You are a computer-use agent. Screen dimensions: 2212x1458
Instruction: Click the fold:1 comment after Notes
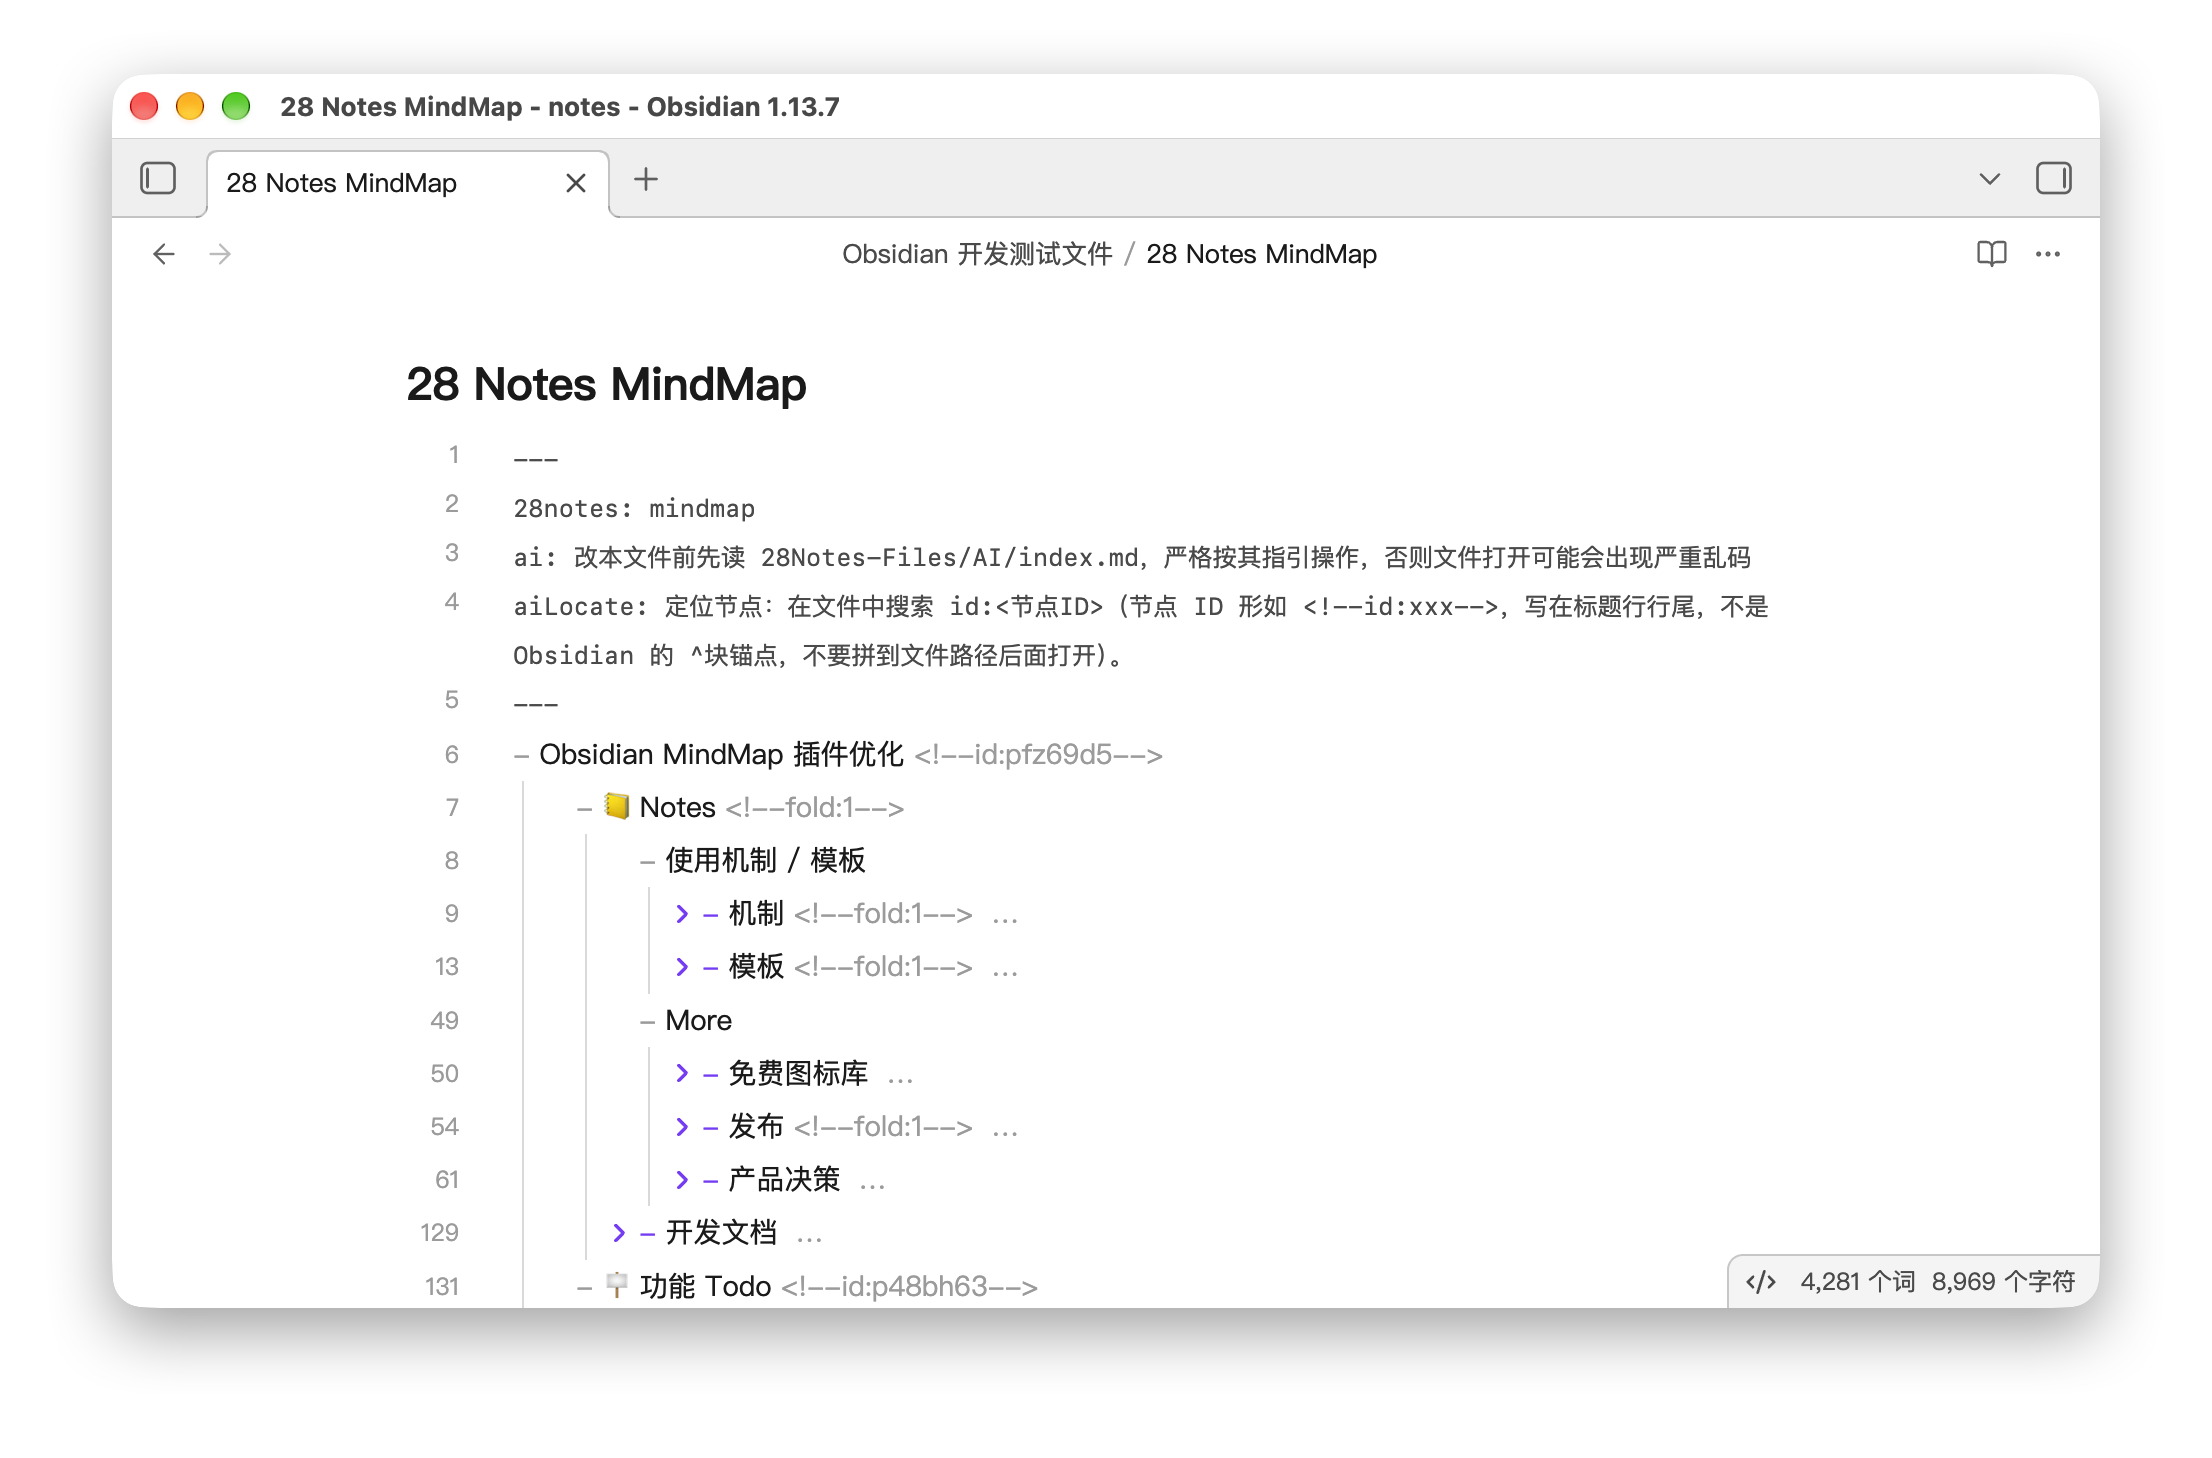(814, 807)
